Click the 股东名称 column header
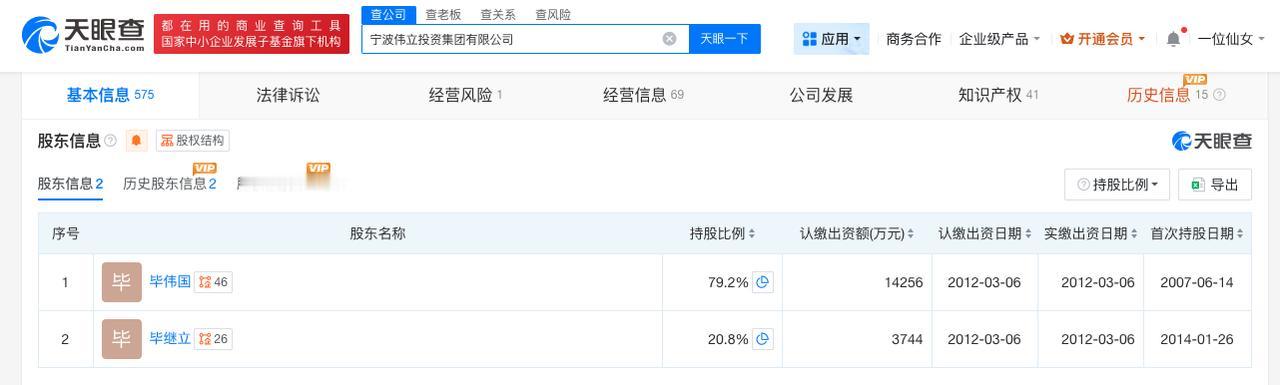This screenshot has width=1280, height=385. point(378,233)
